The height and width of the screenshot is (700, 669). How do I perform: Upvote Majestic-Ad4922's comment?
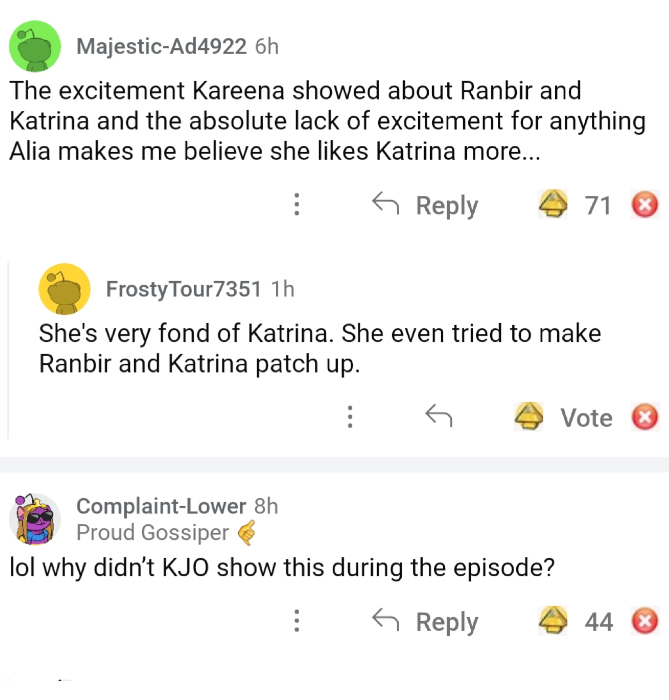pyautogui.click(x=552, y=205)
